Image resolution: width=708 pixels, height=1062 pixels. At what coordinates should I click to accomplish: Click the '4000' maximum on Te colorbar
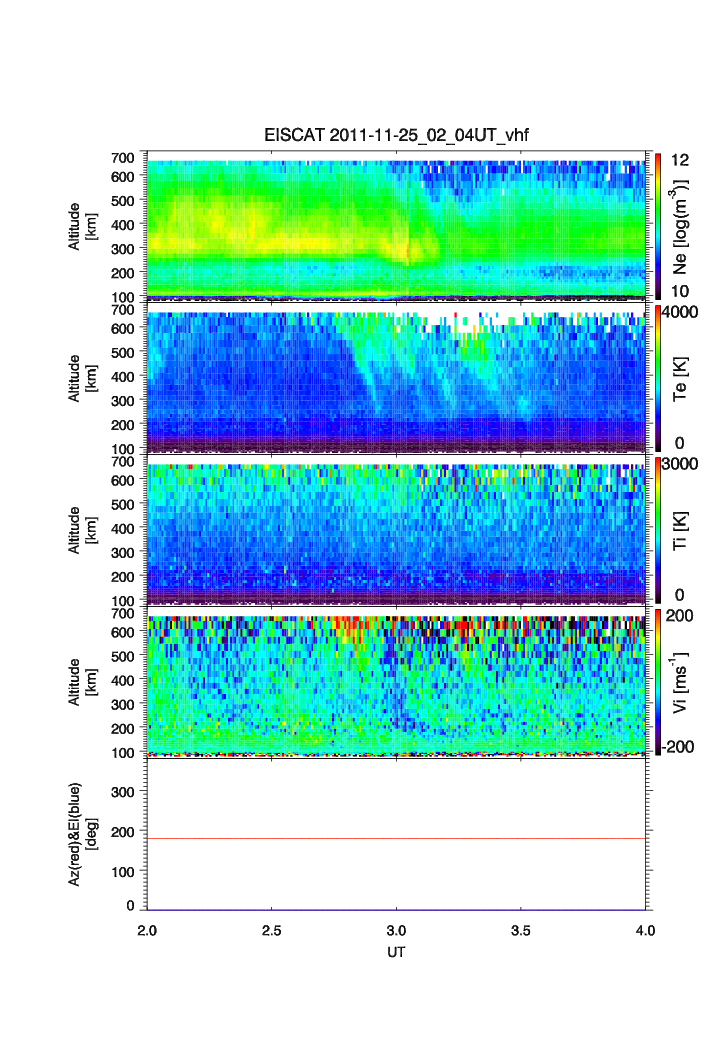pyautogui.click(x=680, y=312)
